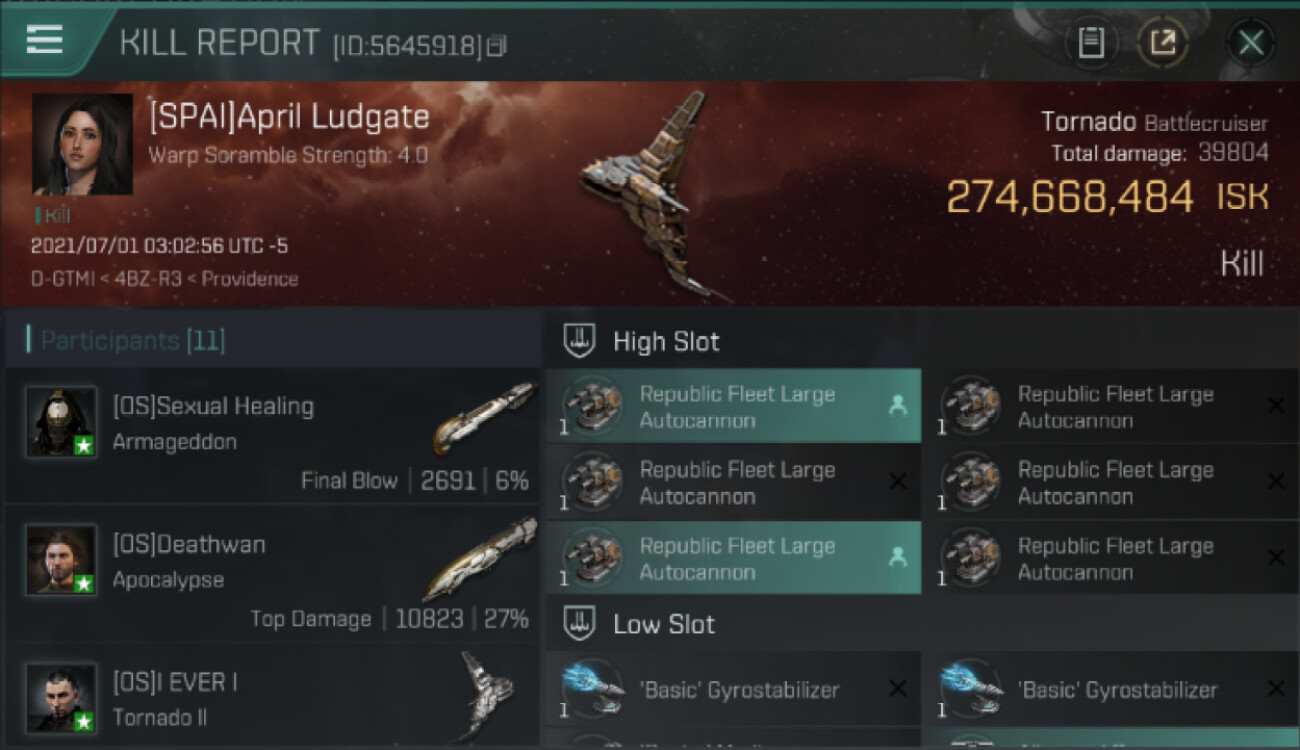Close the kill report window
The height and width of the screenshot is (750, 1300).
[1250, 42]
